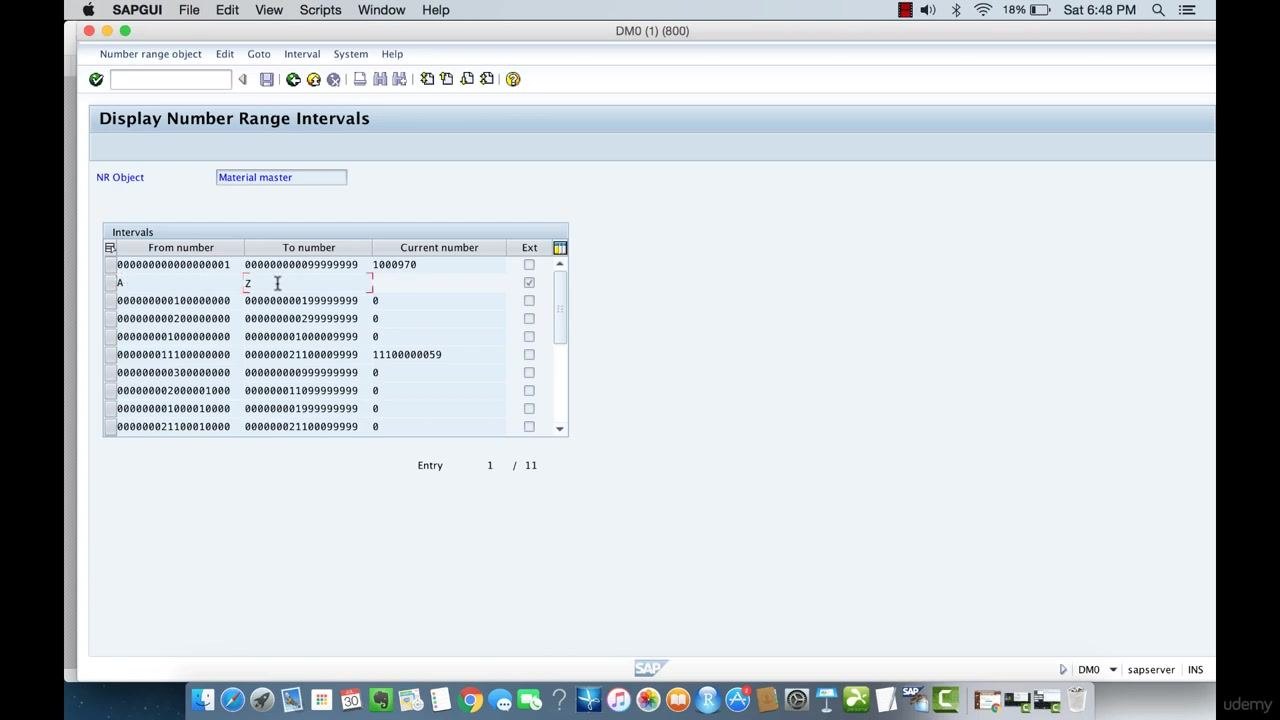The width and height of the screenshot is (1280, 720).
Task: Click the yellow Exit arrow icon
Action: pos(313,79)
